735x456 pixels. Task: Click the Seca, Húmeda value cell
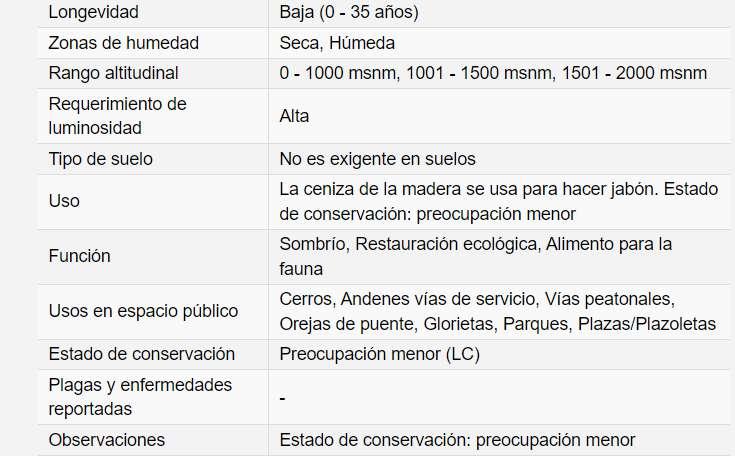[337, 43]
